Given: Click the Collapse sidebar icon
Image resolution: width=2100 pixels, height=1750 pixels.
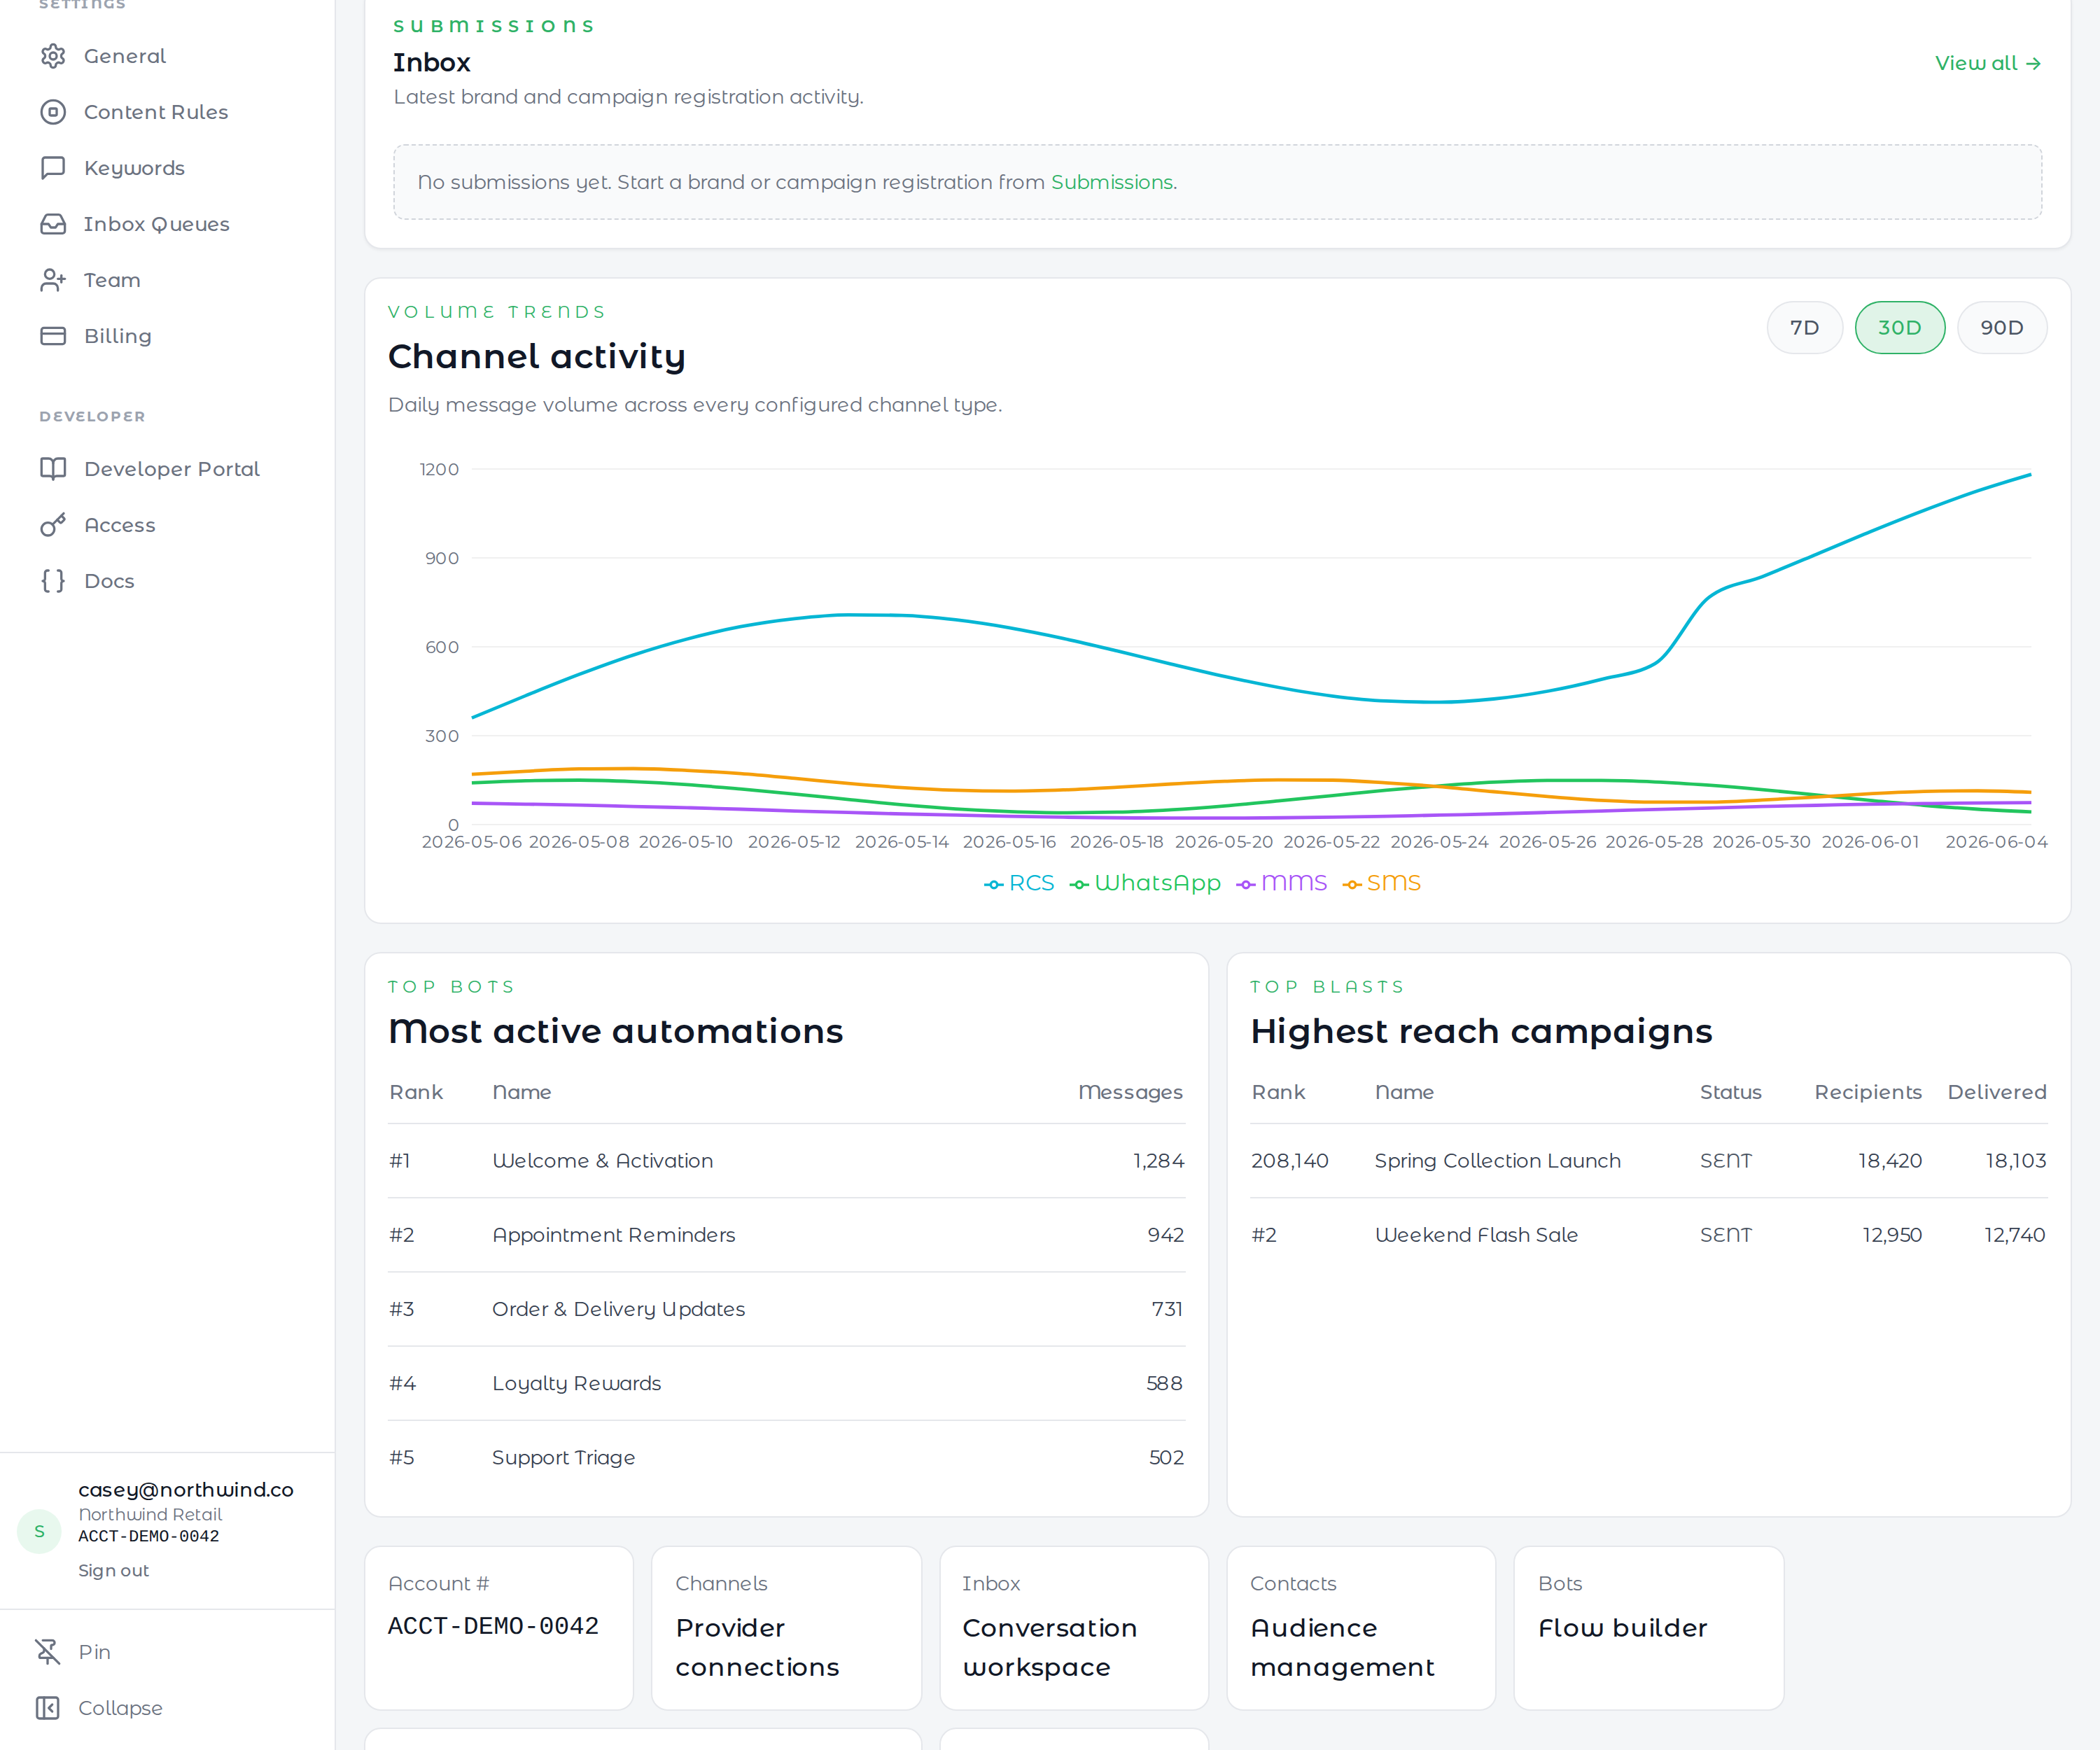Looking at the screenshot, I should 48,1708.
